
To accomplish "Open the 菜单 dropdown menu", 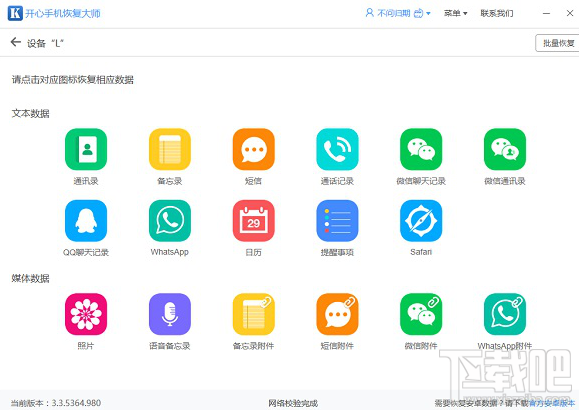I will point(456,13).
